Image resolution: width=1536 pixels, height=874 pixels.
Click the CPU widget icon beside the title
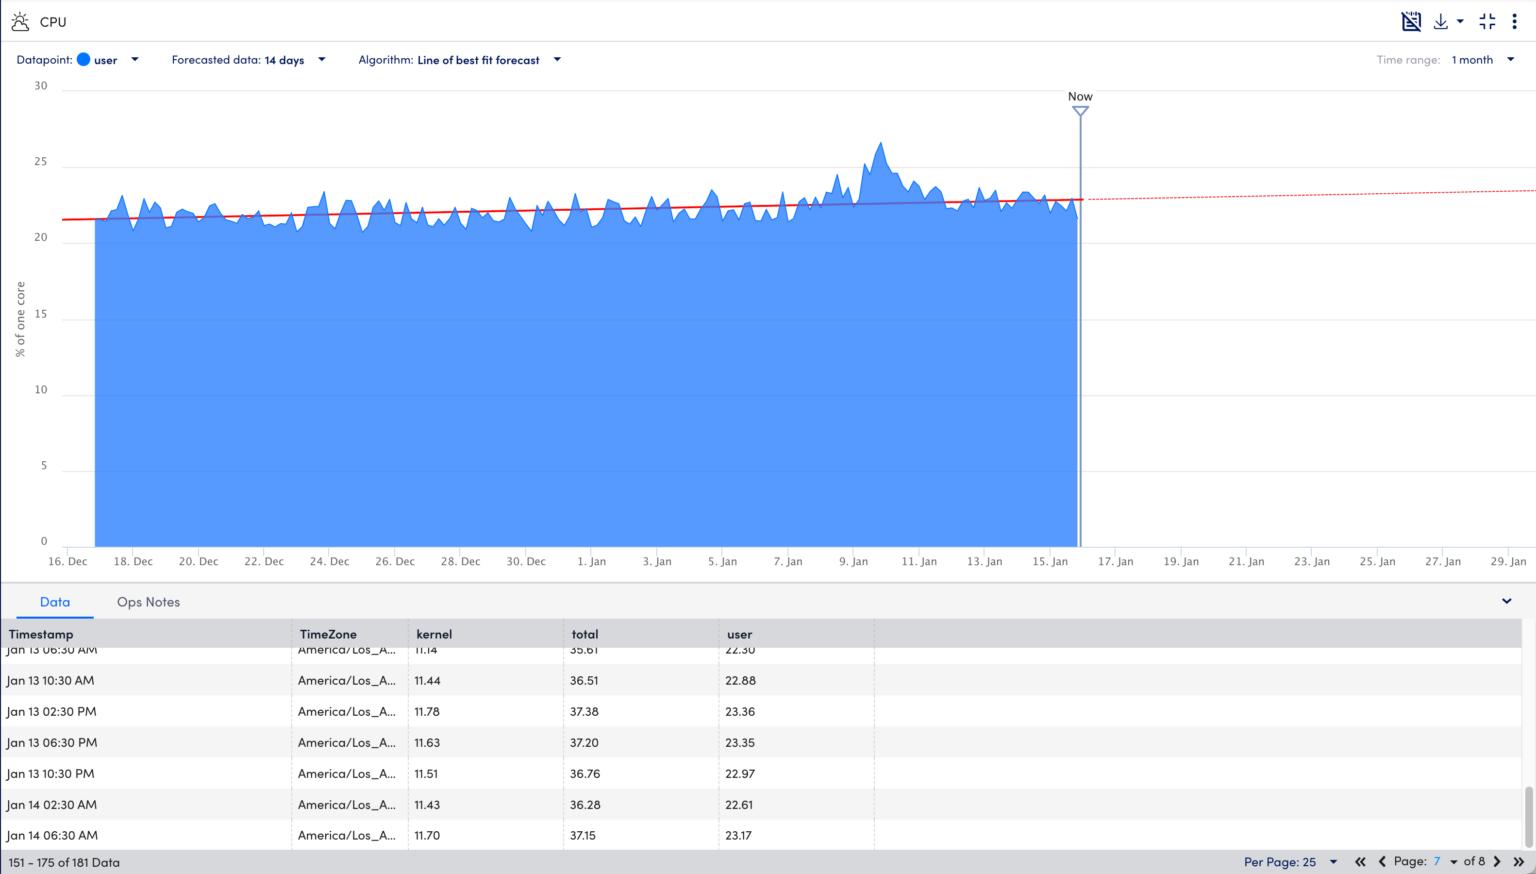pos(20,20)
